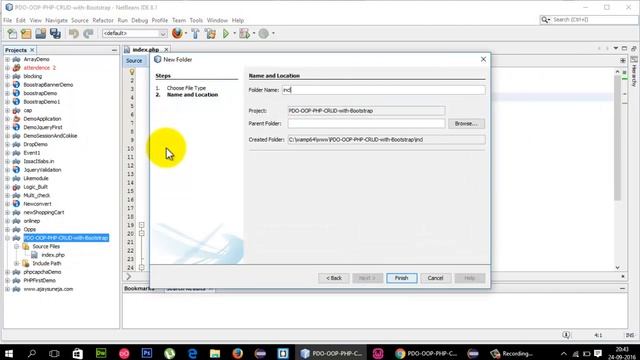The width and height of the screenshot is (640, 360).
Task: Click the Search (Ctrl+I) field
Action: [588, 20]
